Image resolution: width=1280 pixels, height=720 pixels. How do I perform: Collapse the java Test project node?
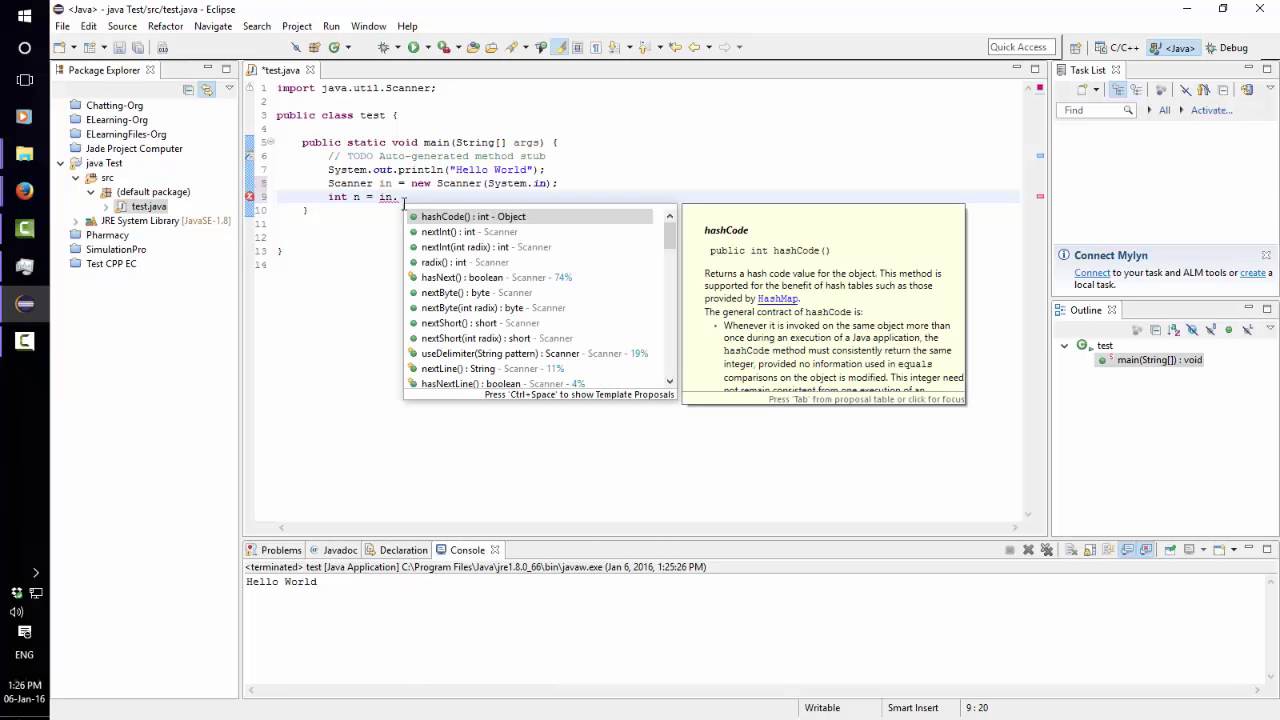point(61,163)
